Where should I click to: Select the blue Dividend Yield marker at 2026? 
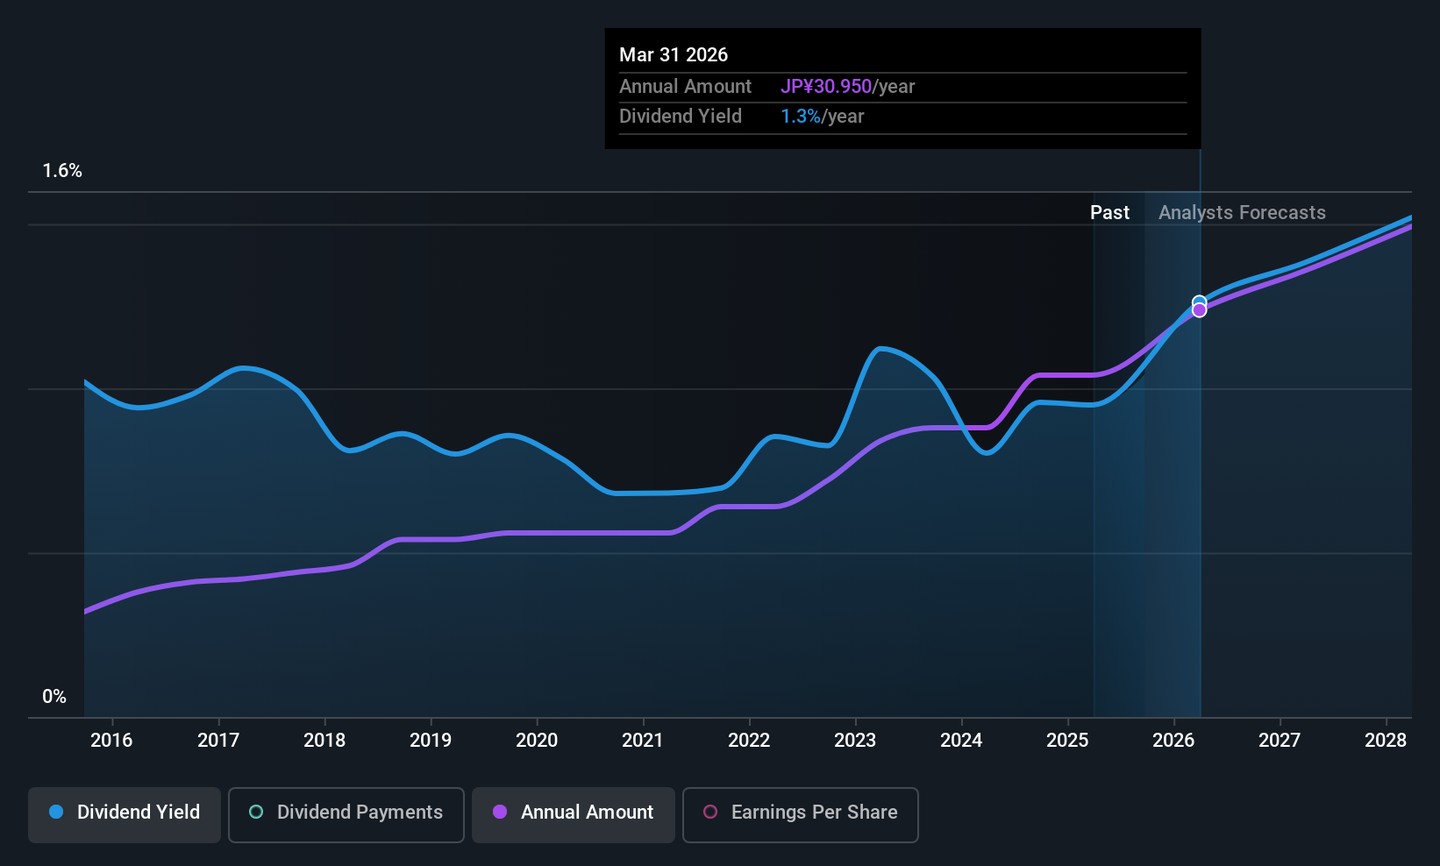coord(1199,301)
